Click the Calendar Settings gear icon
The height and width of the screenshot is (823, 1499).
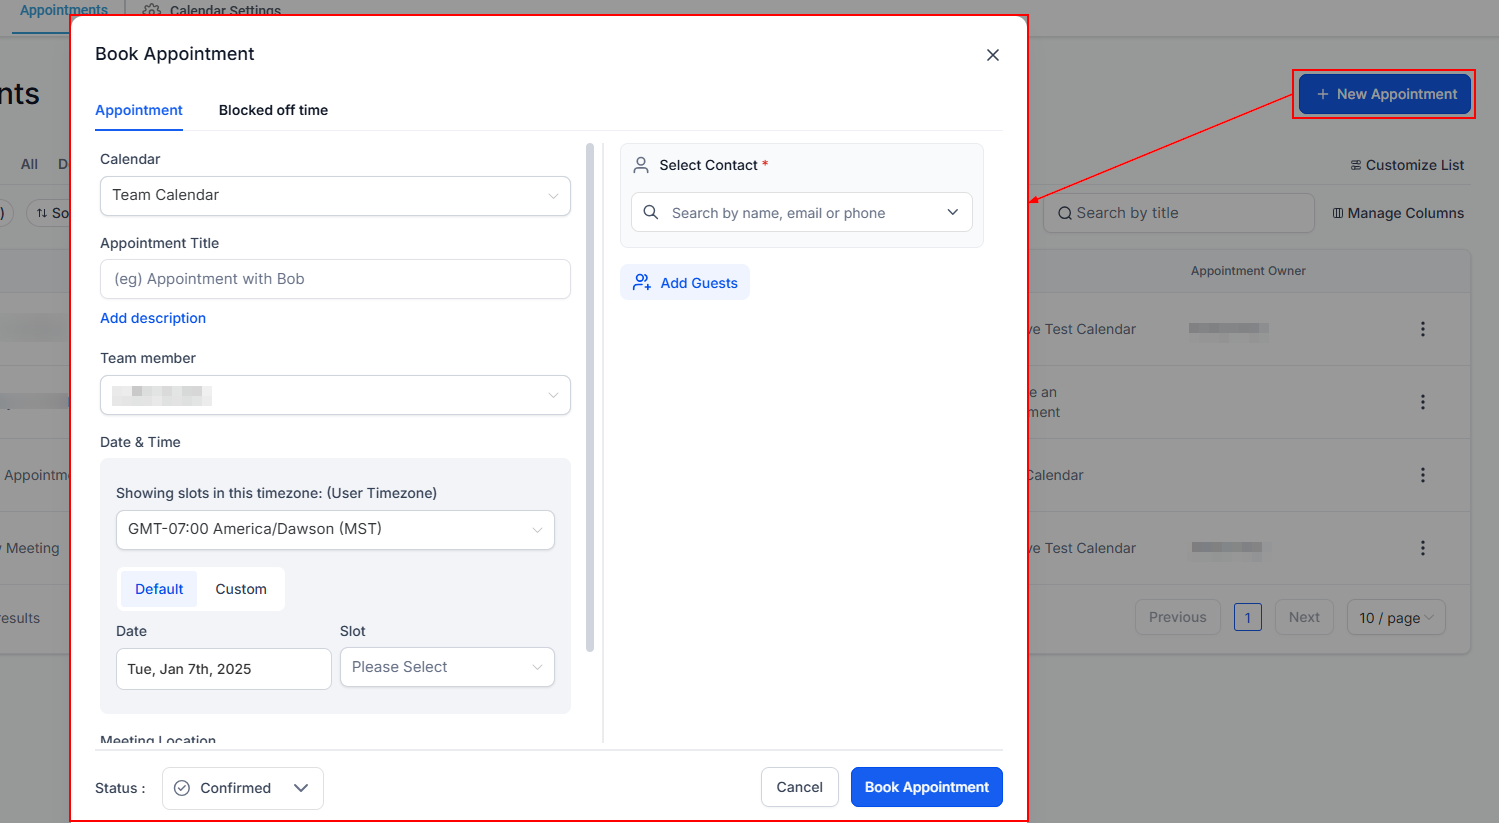click(152, 11)
